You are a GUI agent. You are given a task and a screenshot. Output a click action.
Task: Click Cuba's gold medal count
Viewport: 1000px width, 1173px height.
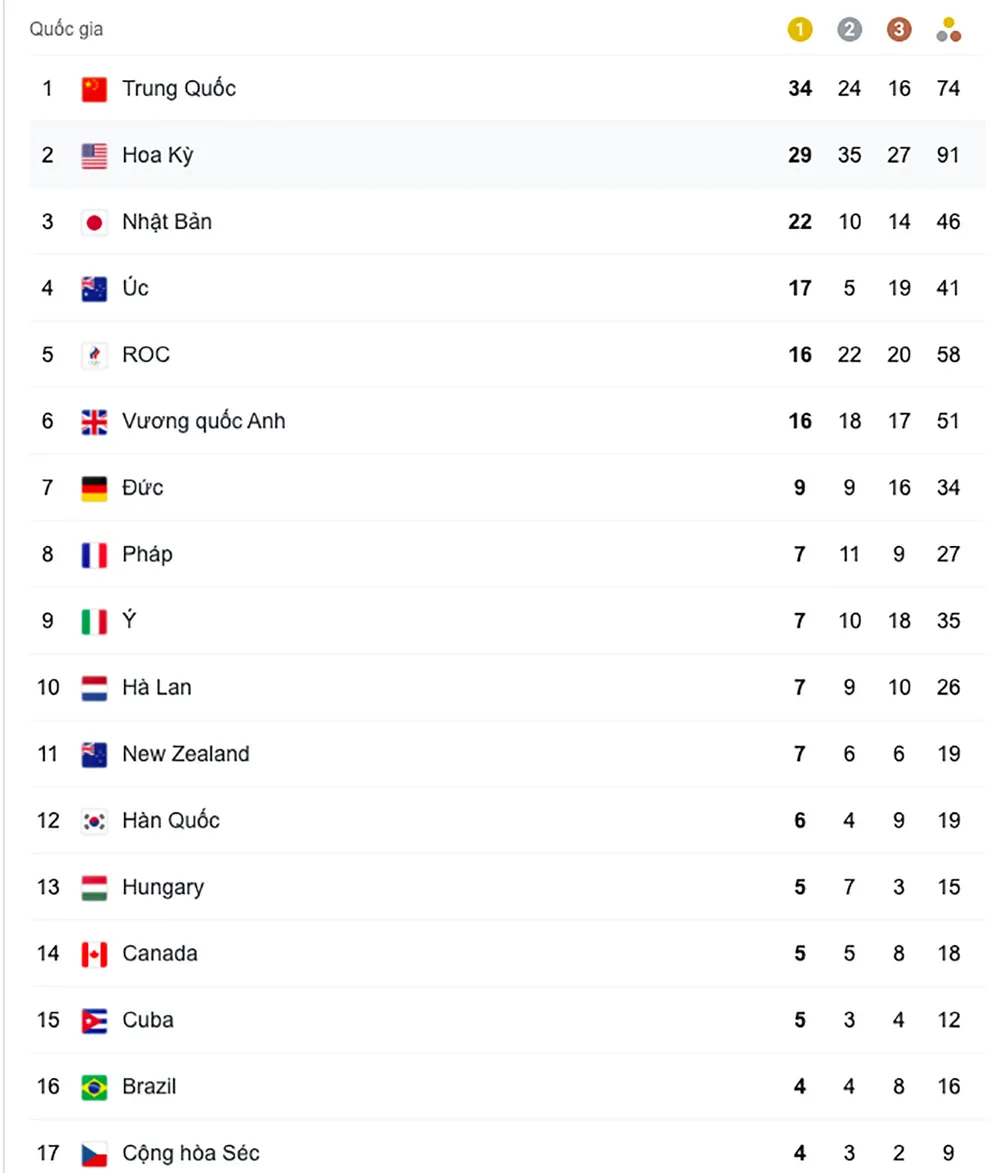point(800,1020)
